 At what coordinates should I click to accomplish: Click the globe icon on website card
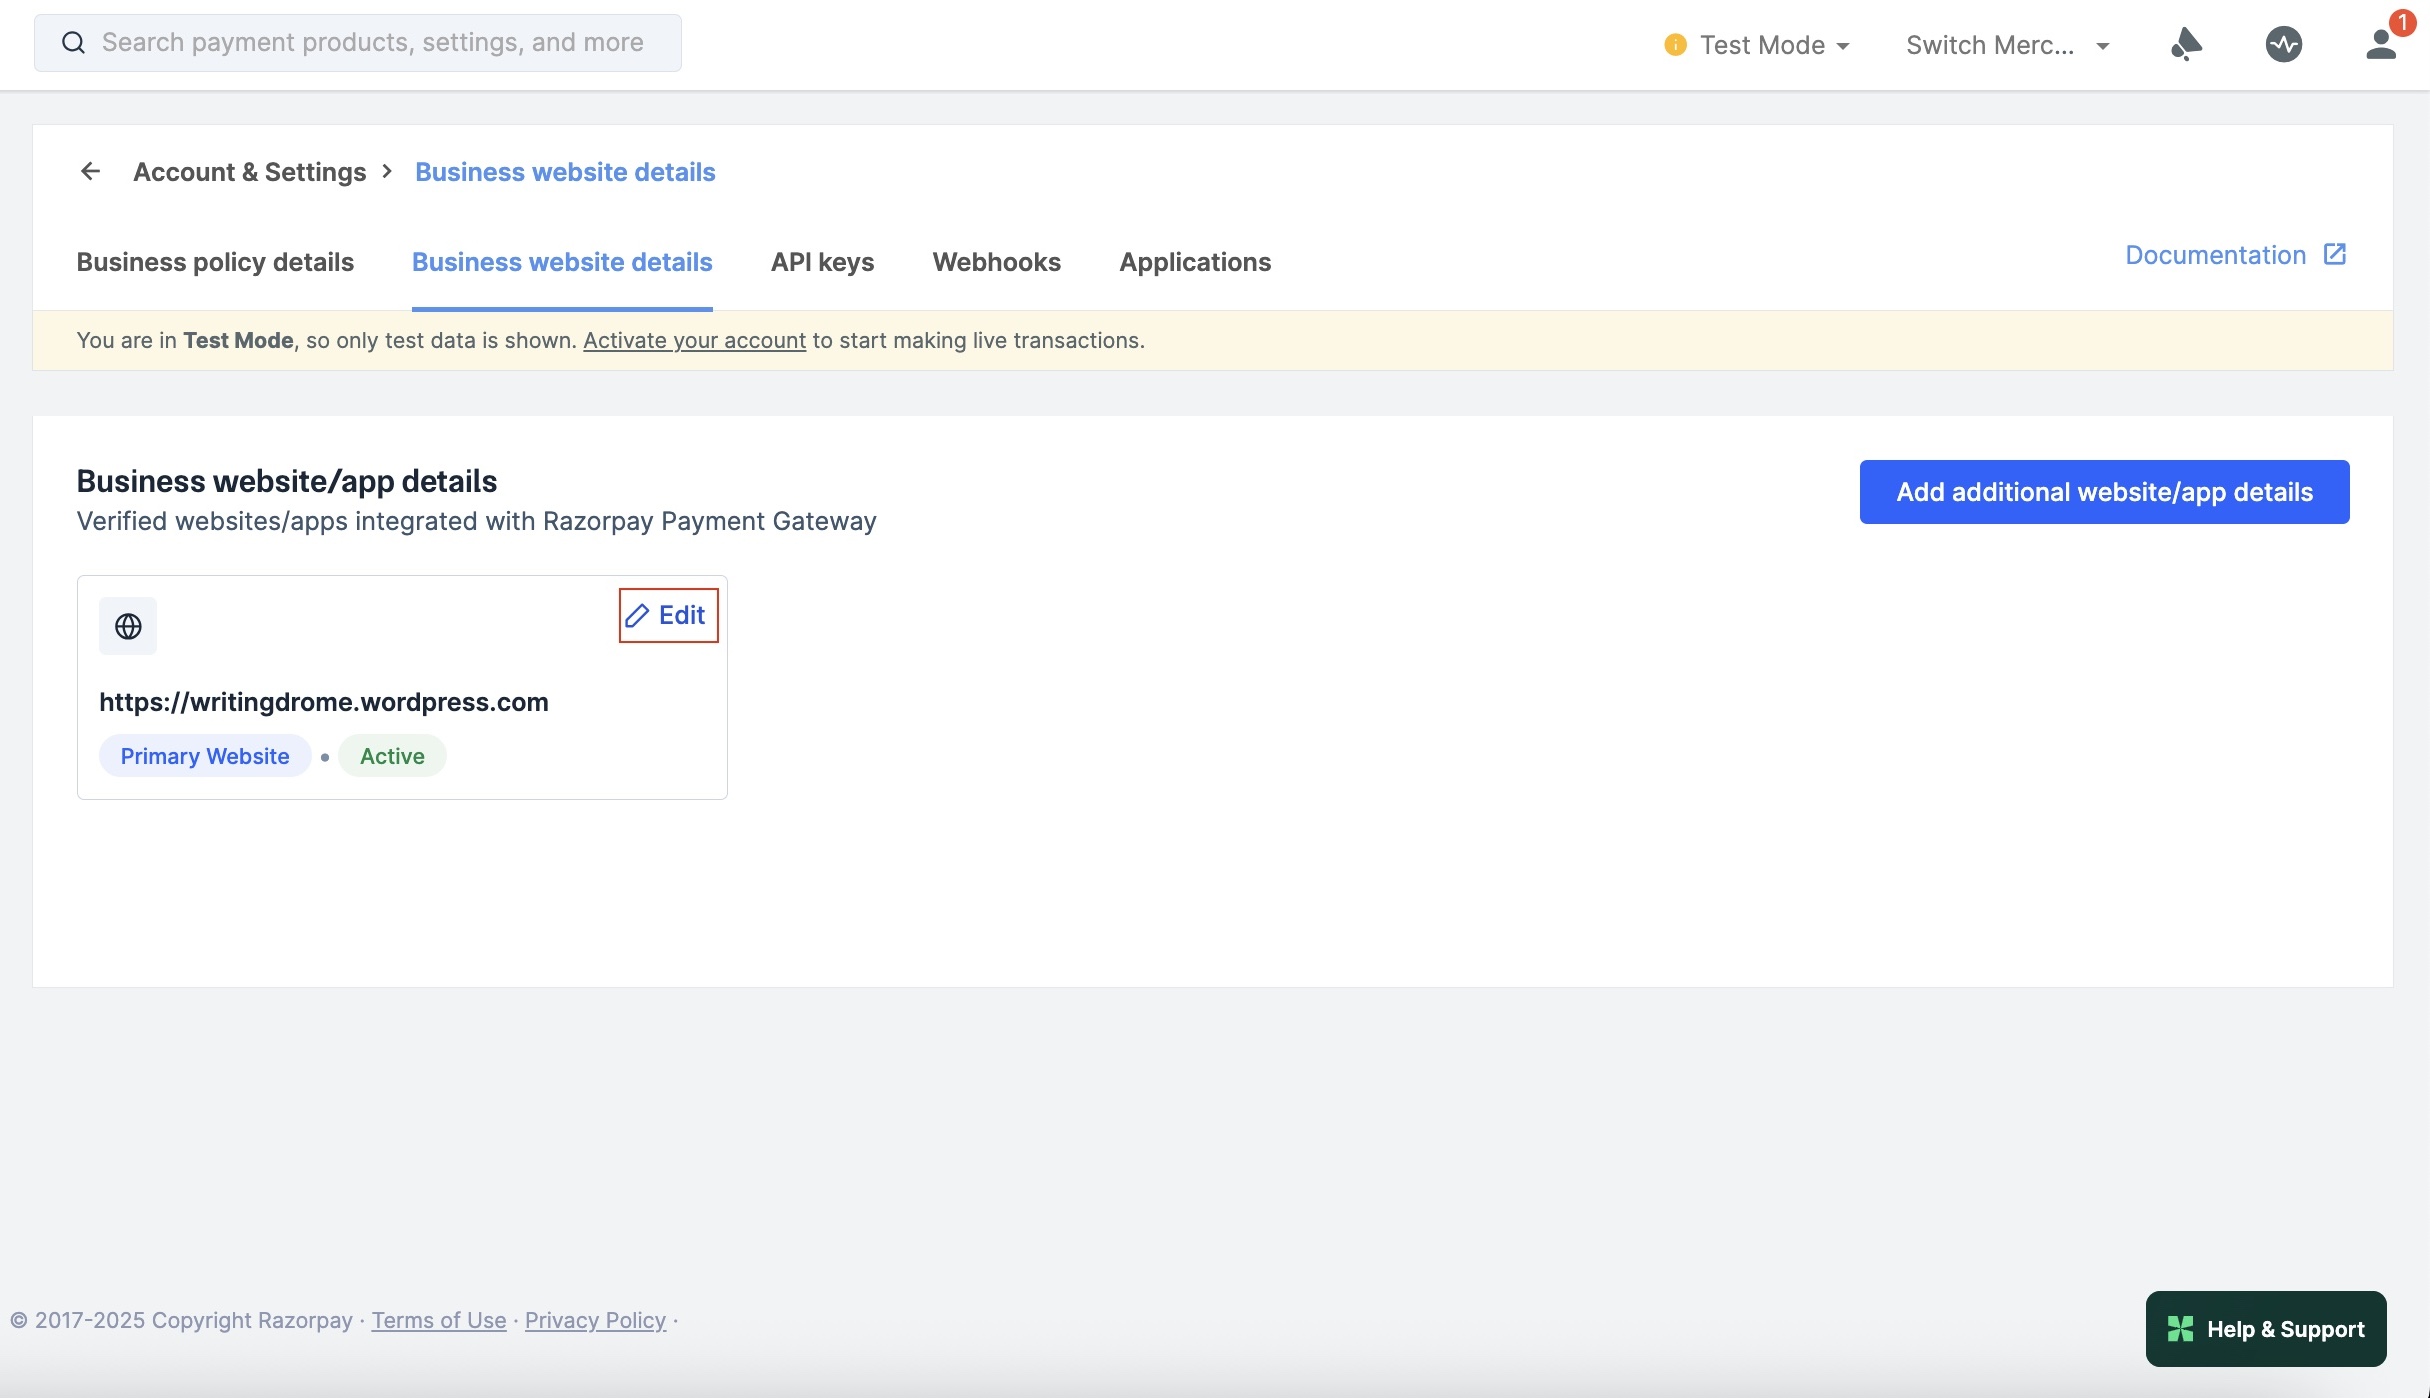pyautogui.click(x=128, y=626)
